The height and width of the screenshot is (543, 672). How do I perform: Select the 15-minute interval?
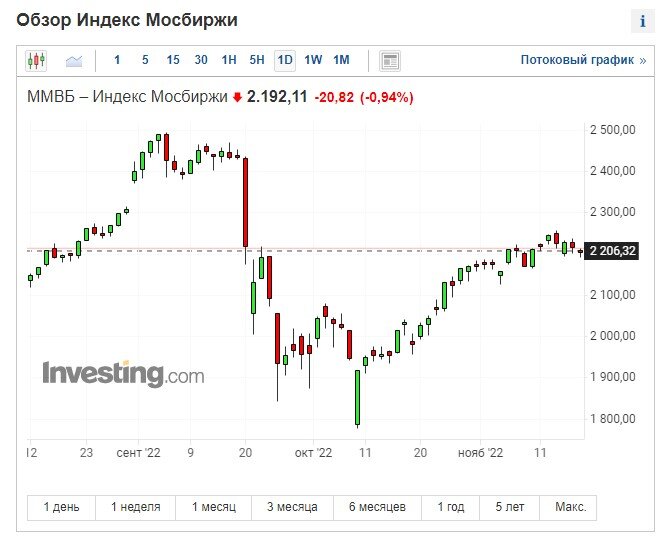[x=173, y=60]
